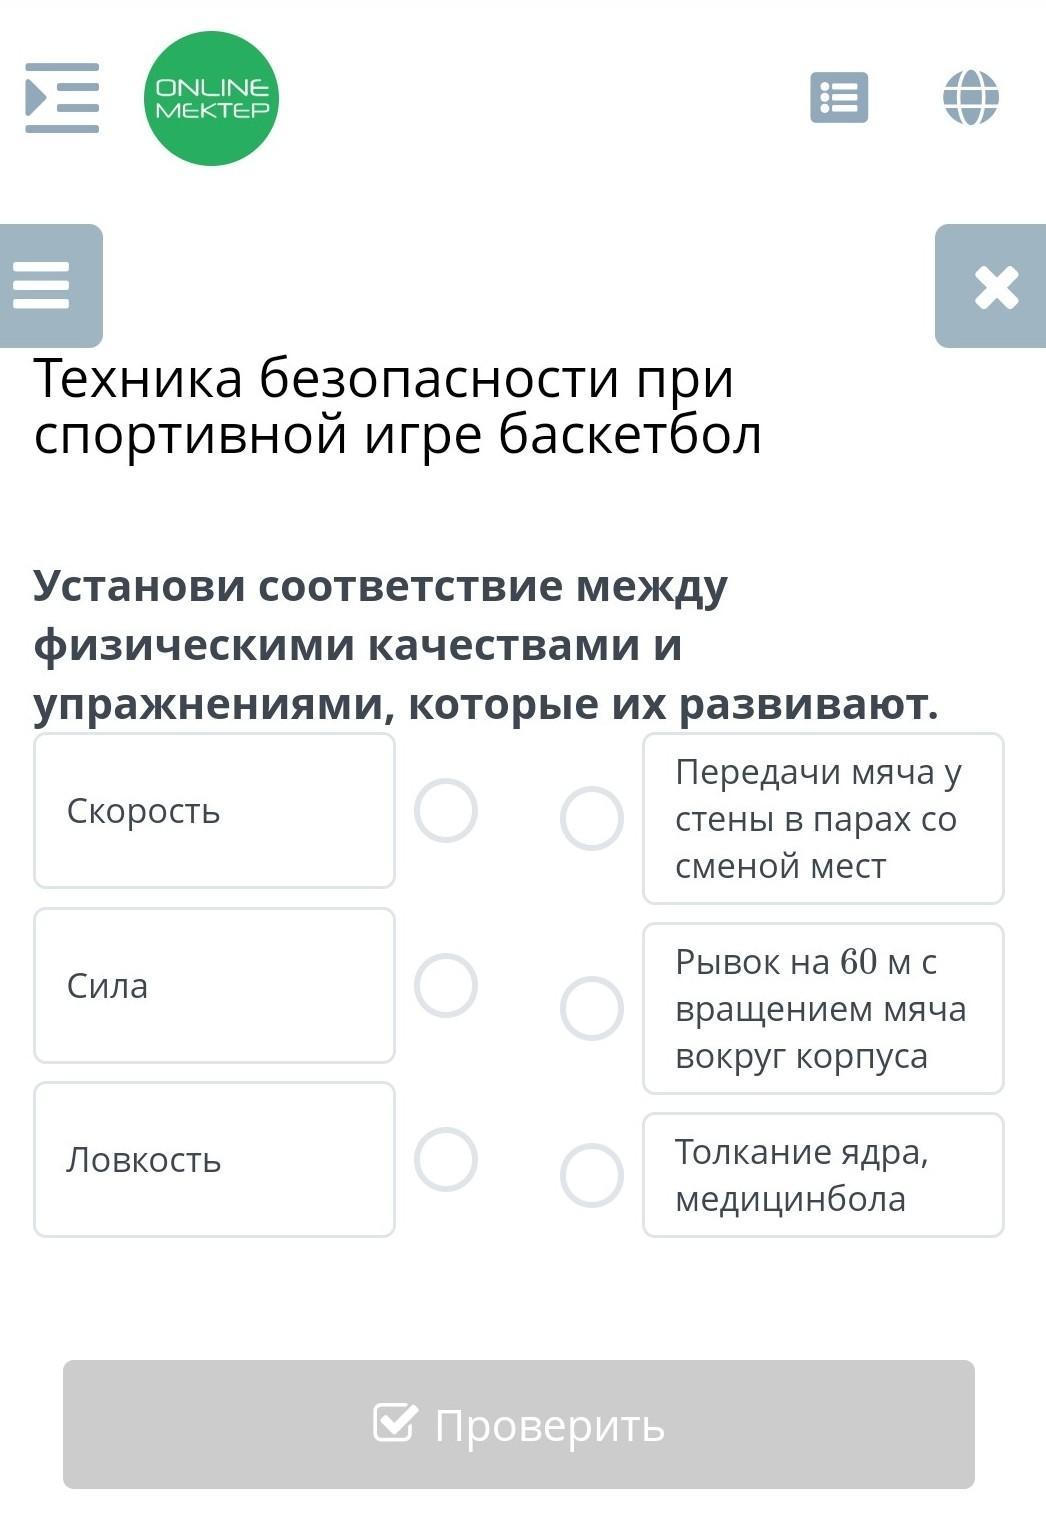
Task: Click the Скорость answer card
Action: [214, 810]
